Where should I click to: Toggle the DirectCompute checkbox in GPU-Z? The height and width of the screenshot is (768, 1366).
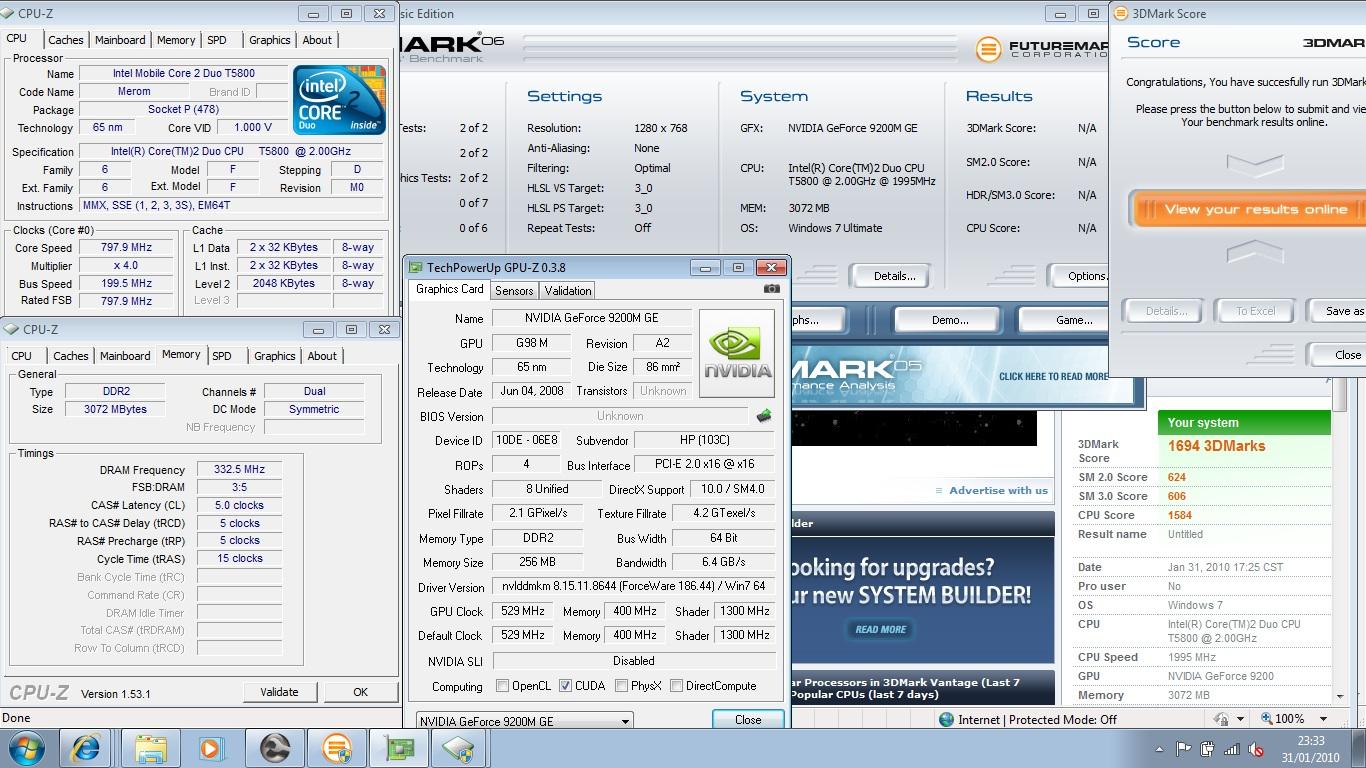click(x=676, y=686)
